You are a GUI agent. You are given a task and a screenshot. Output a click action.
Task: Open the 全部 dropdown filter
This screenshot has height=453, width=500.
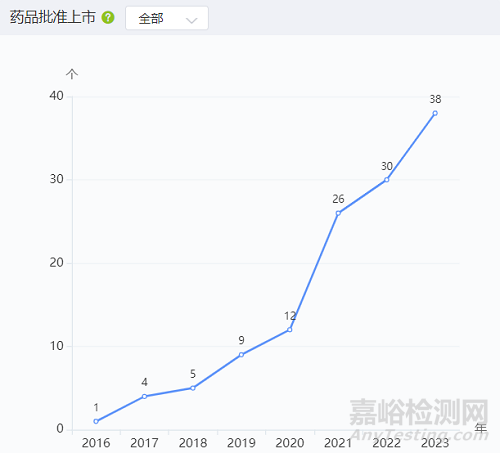point(167,18)
